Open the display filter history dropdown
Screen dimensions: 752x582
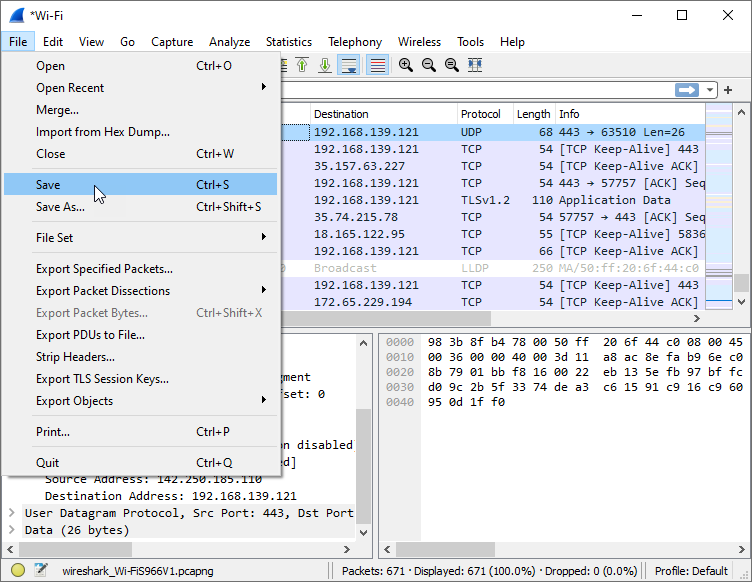point(710,90)
